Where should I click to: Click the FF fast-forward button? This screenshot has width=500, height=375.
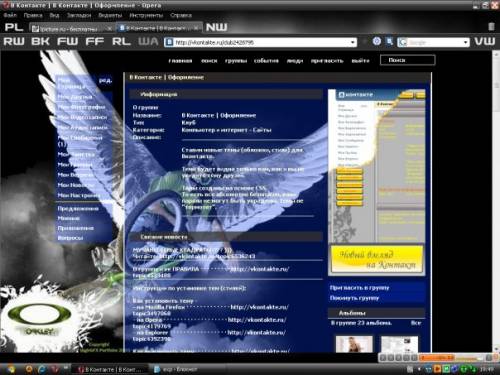tap(95, 42)
